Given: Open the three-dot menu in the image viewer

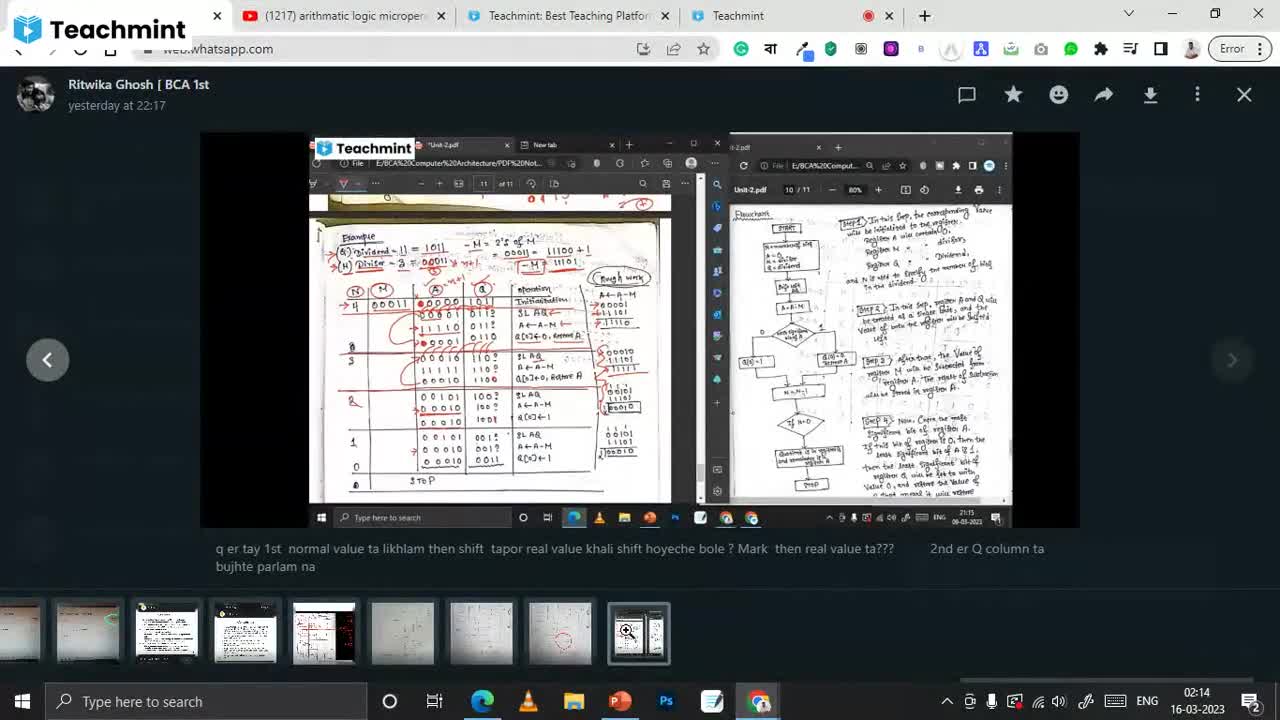Looking at the screenshot, I should tap(1197, 94).
